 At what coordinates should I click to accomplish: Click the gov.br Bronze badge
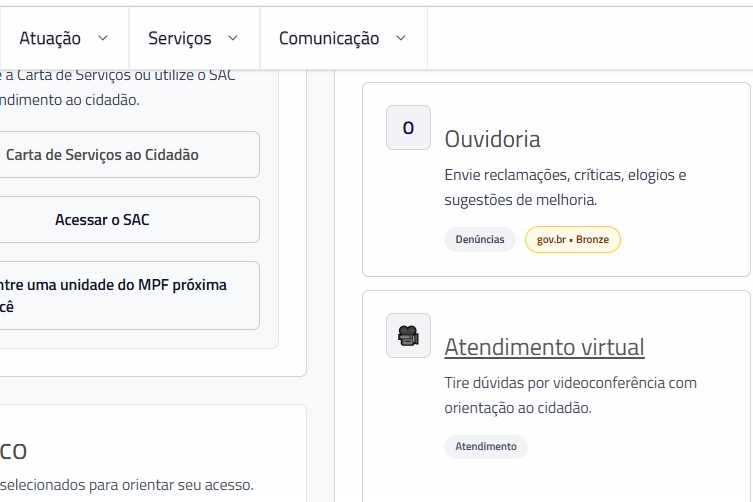(x=572, y=239)
